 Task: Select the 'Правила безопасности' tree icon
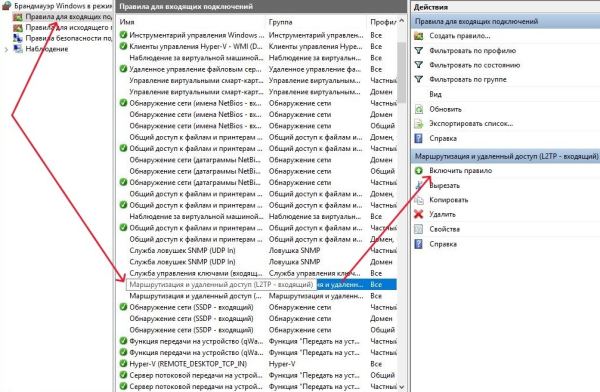tap(18, 38)
